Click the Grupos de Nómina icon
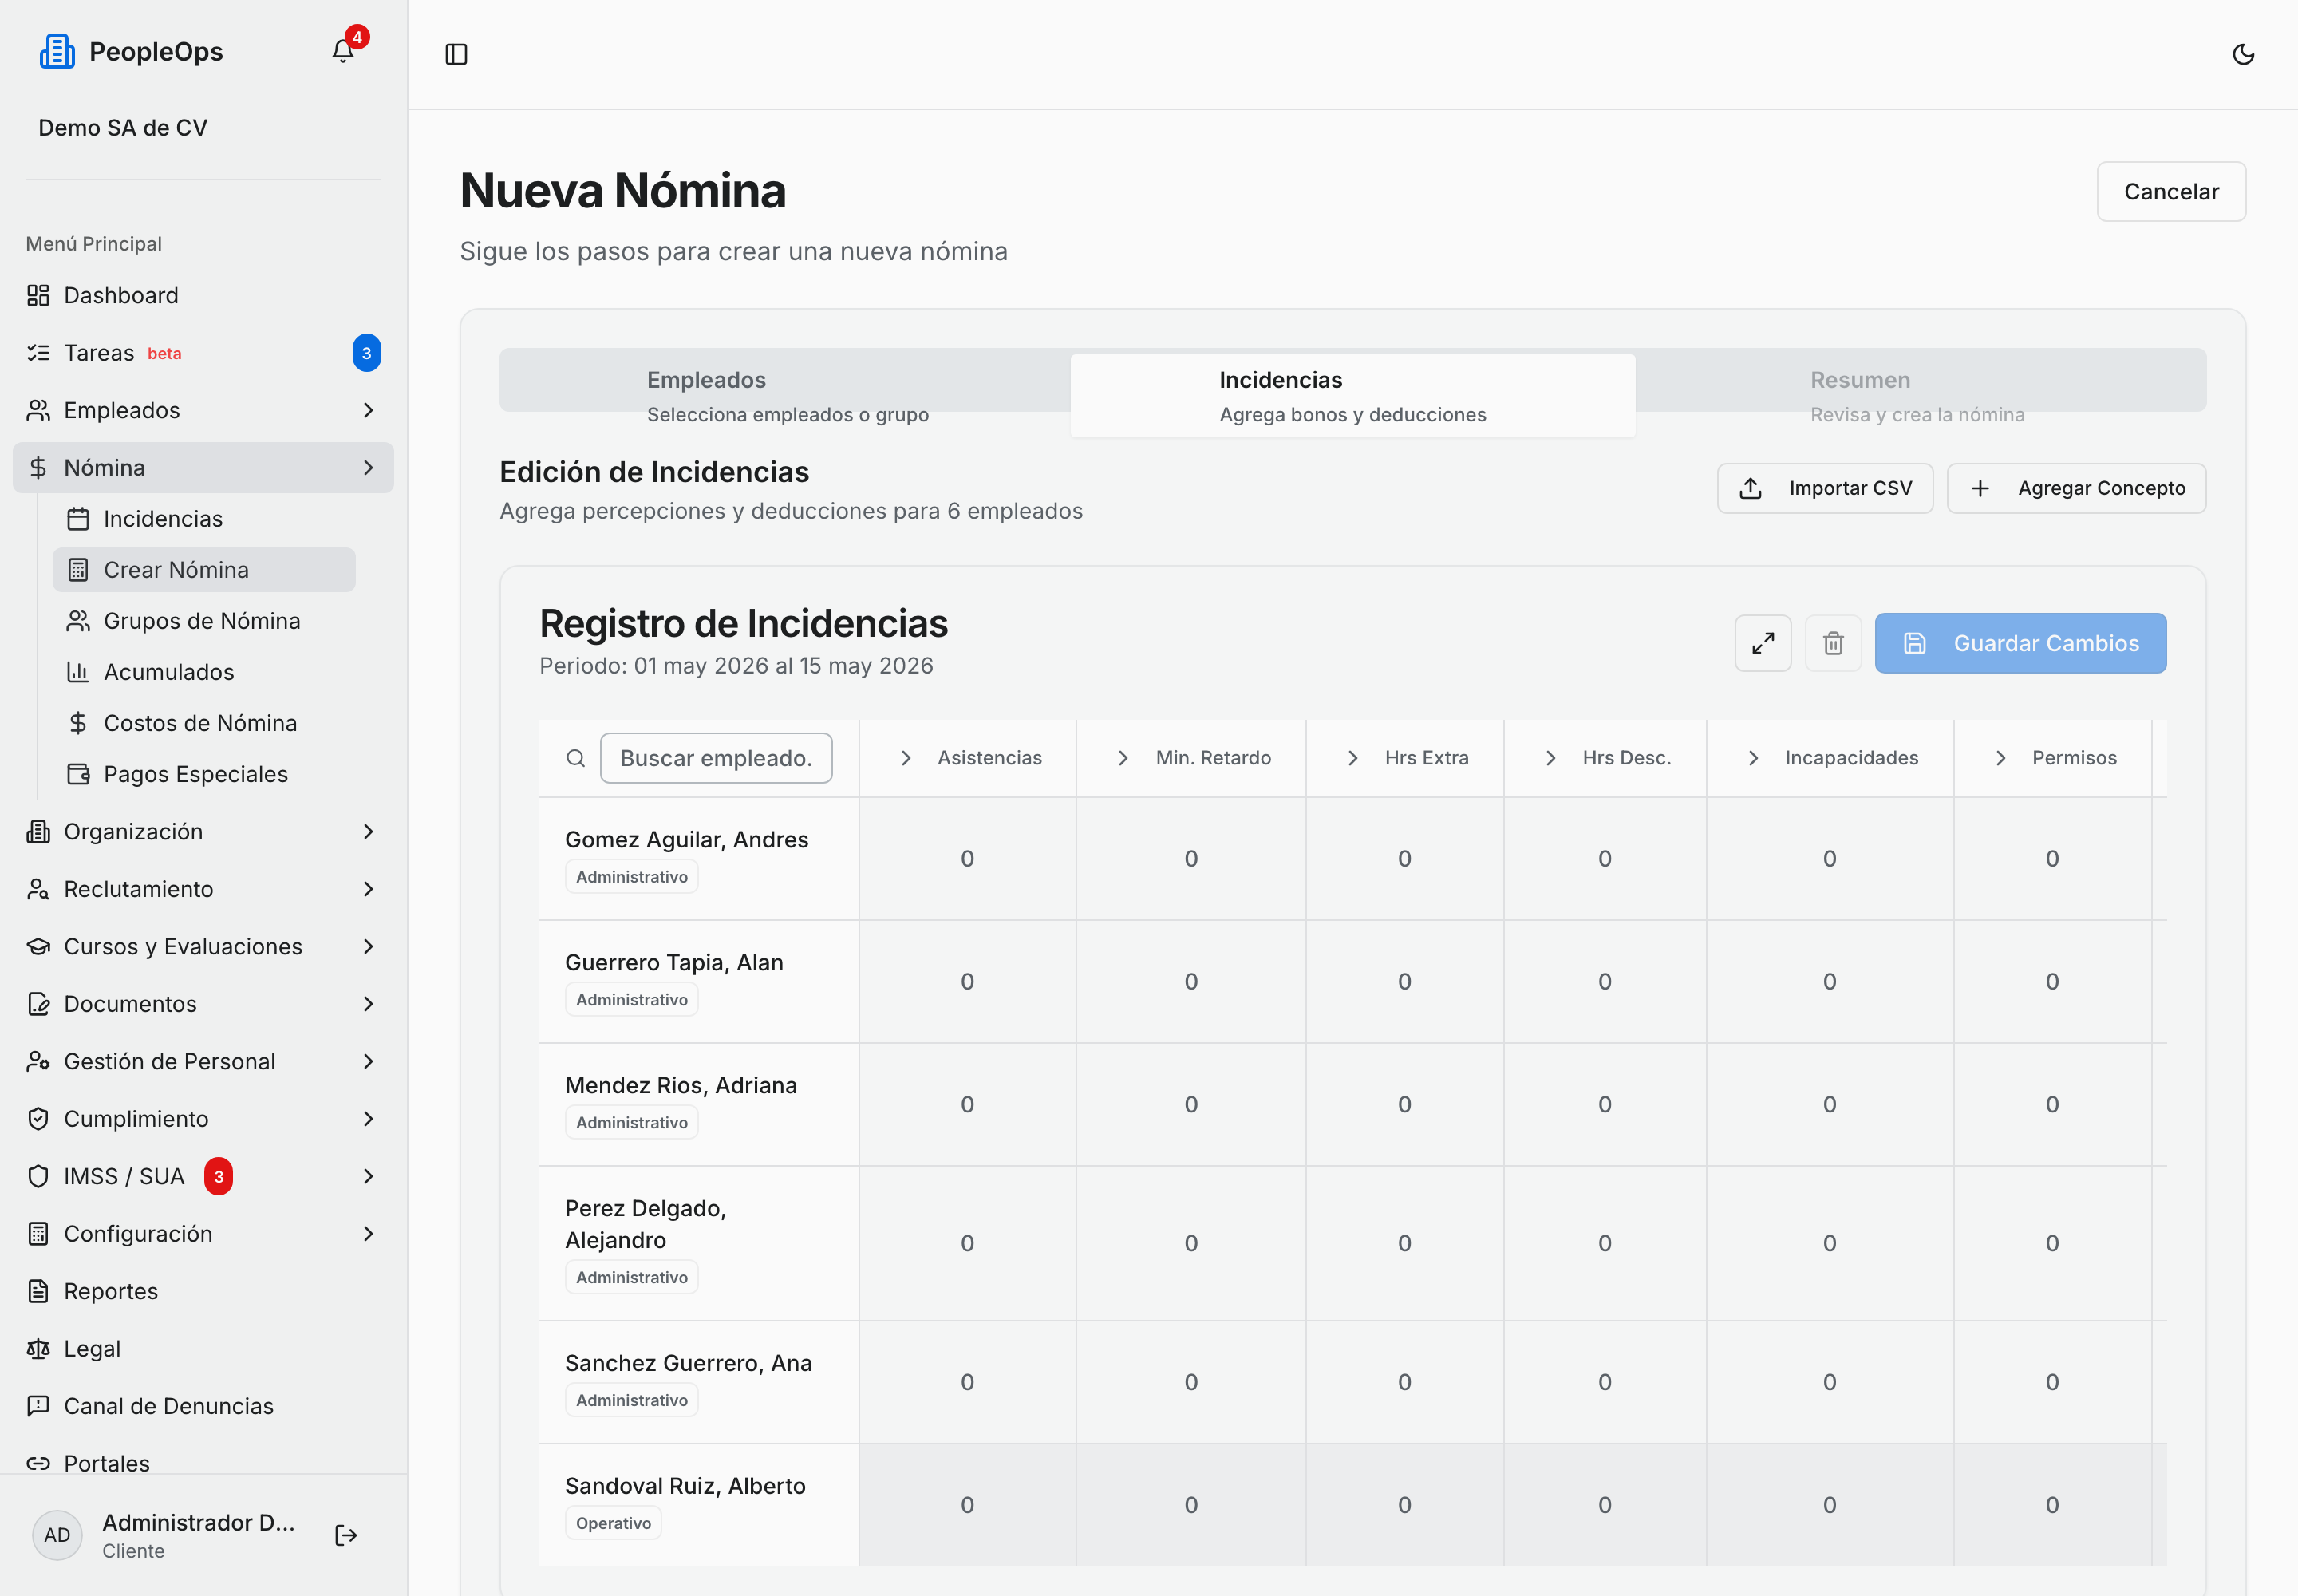 [x=78, y=621]
